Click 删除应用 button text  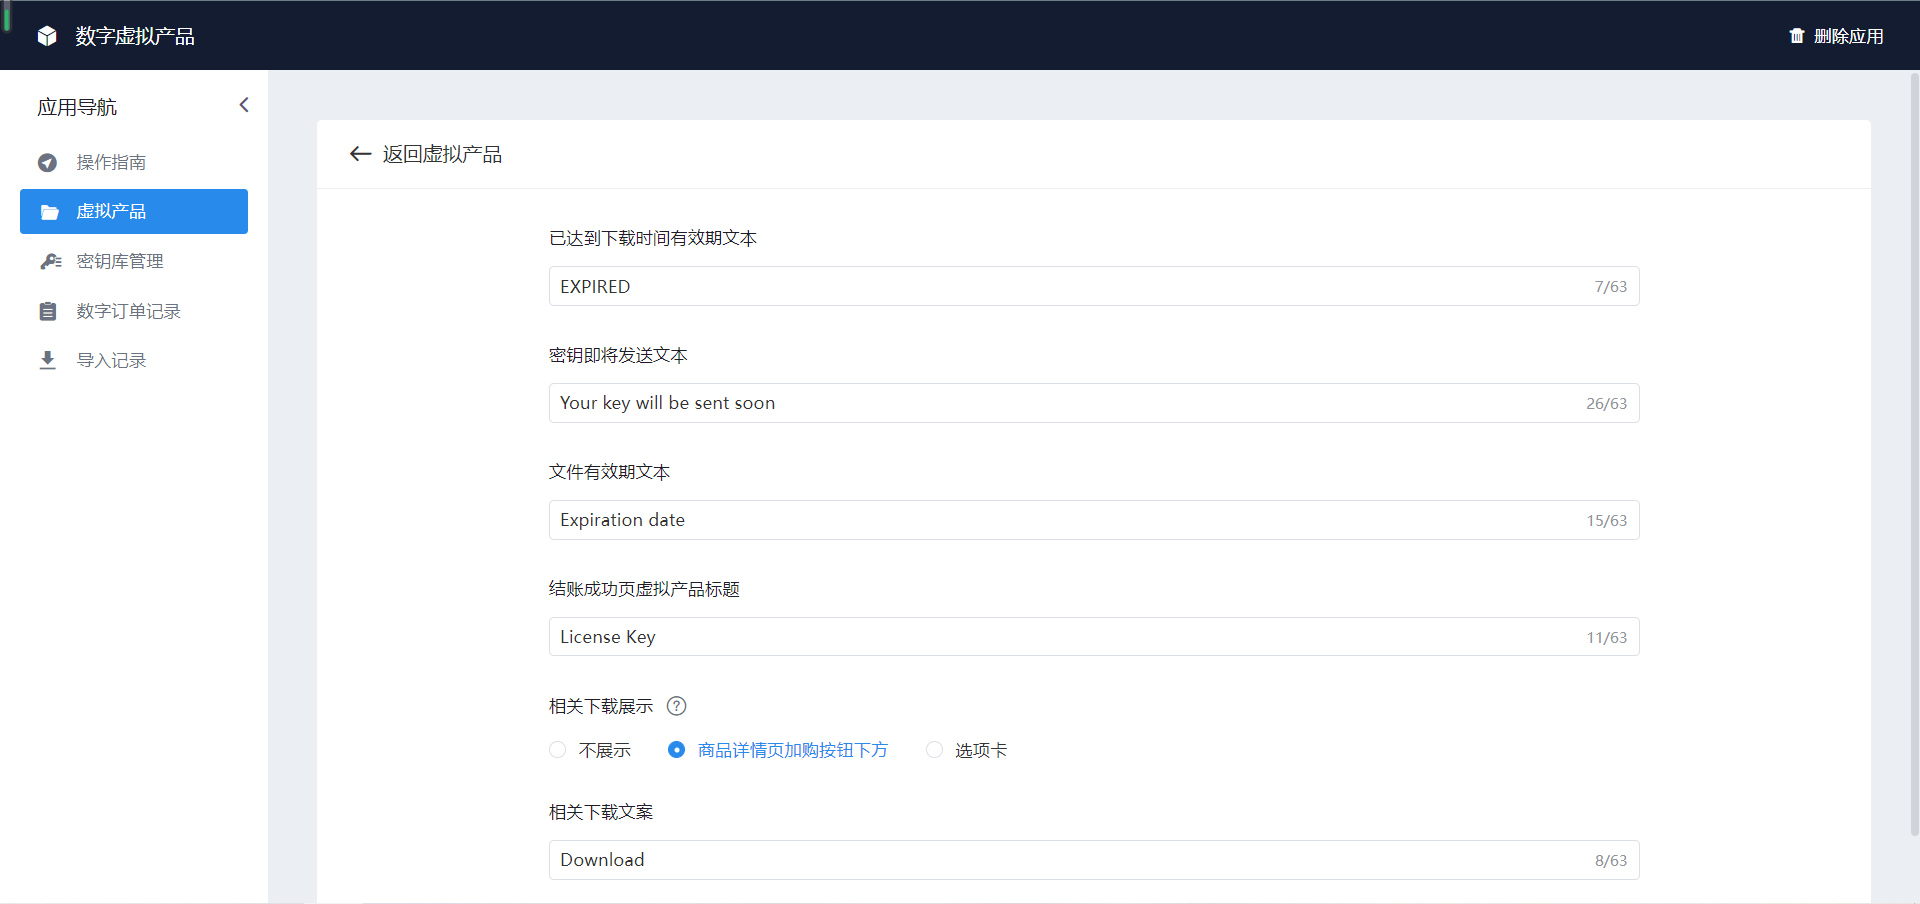click(1848, 36)
